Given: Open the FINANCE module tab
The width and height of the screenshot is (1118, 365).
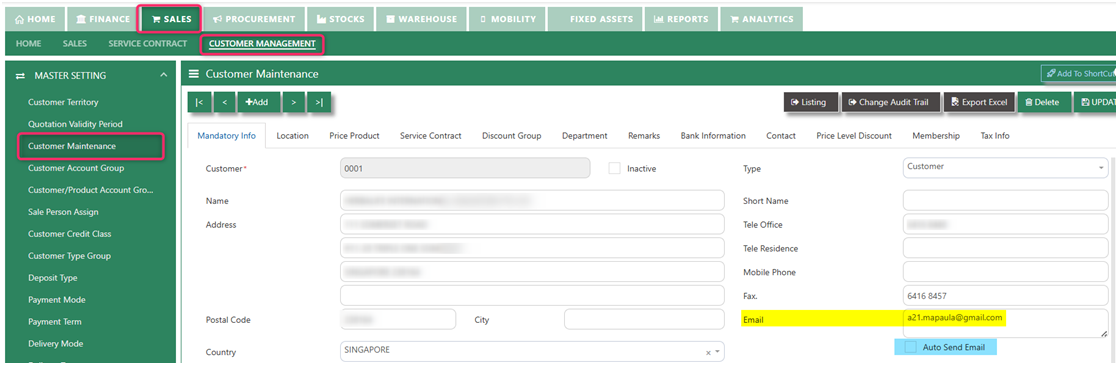Looking at the screenshot, I should pos(103,19).
